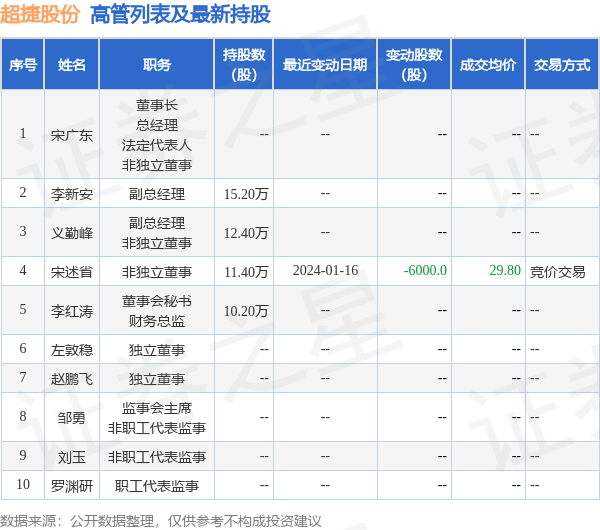The height and width of the screenshot is (530, 600).
Task: Click the 姓名 column header
Action: 72,65
